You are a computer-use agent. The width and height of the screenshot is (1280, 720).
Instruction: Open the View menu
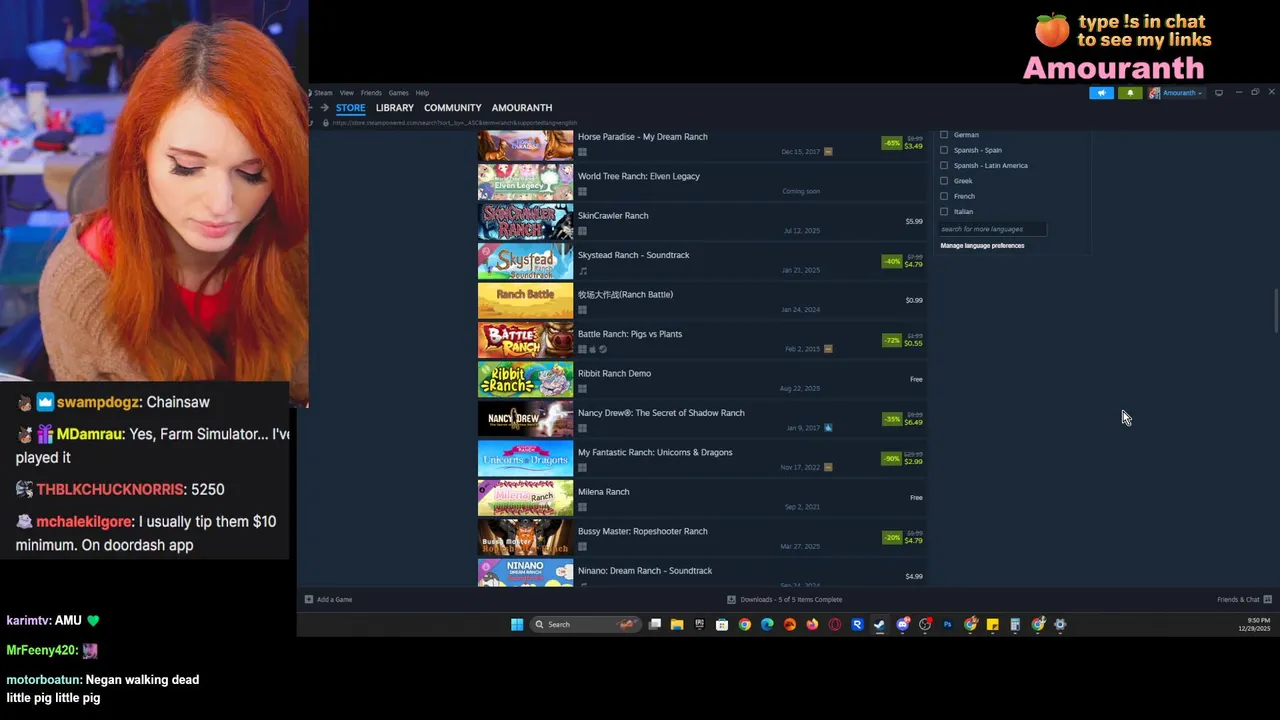[346, 93]
